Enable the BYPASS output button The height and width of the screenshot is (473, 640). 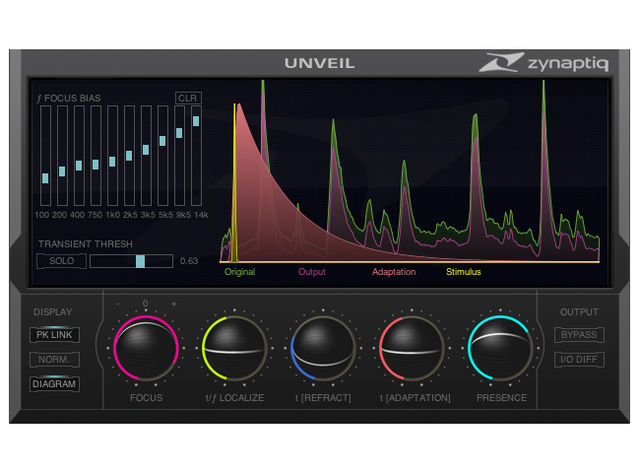click(579, 335)
